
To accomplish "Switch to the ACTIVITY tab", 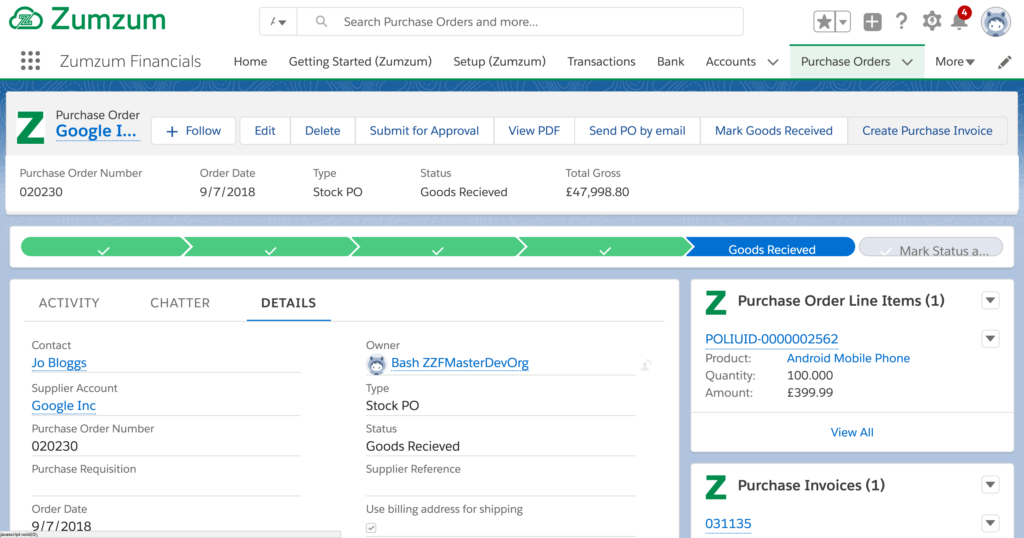I will click(x=69, y=303).
